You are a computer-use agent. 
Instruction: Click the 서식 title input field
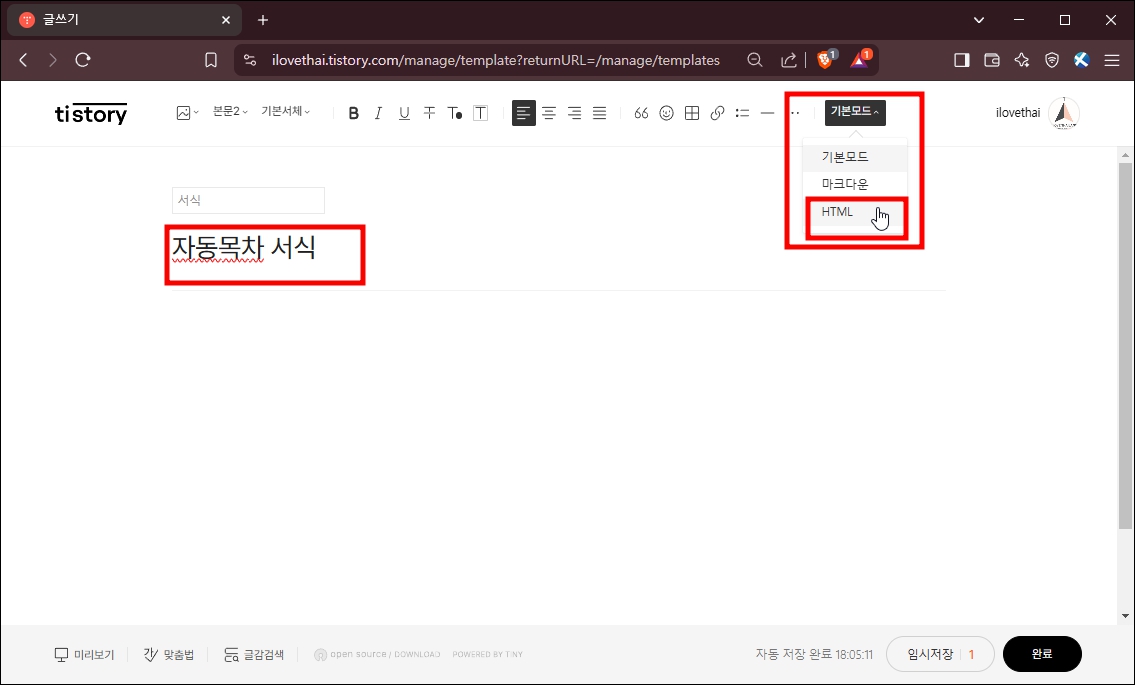pyautogui.click(x=248, y=199)
